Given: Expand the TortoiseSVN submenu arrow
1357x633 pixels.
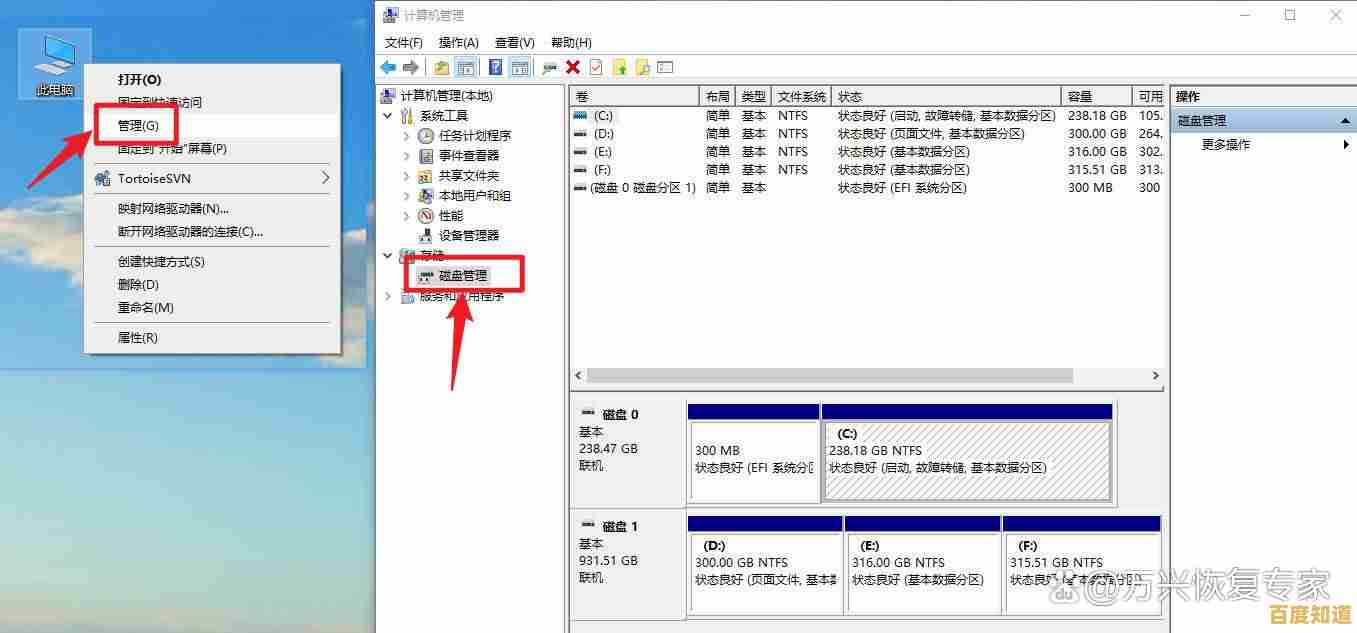Looking at the screenshot, I should click(x=325, y=177).
